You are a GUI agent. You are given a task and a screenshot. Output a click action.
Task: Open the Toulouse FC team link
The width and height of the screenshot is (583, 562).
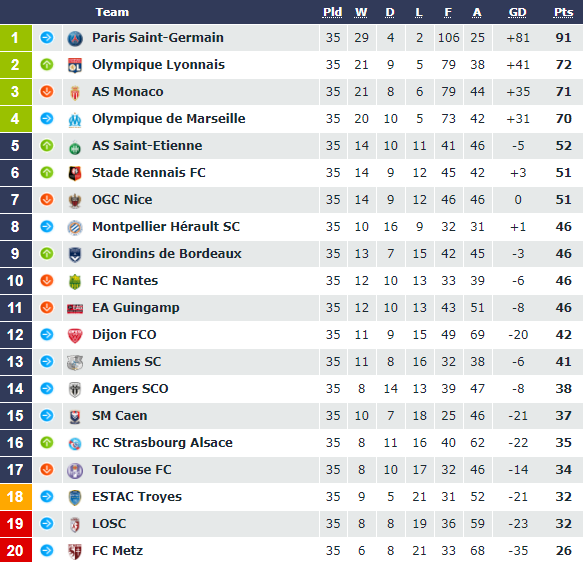tap(132, 469)
